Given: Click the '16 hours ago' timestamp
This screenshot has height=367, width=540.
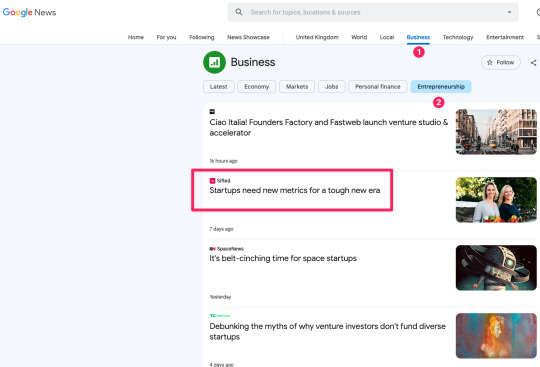Looking at the screenshot, I should [224, 161].
